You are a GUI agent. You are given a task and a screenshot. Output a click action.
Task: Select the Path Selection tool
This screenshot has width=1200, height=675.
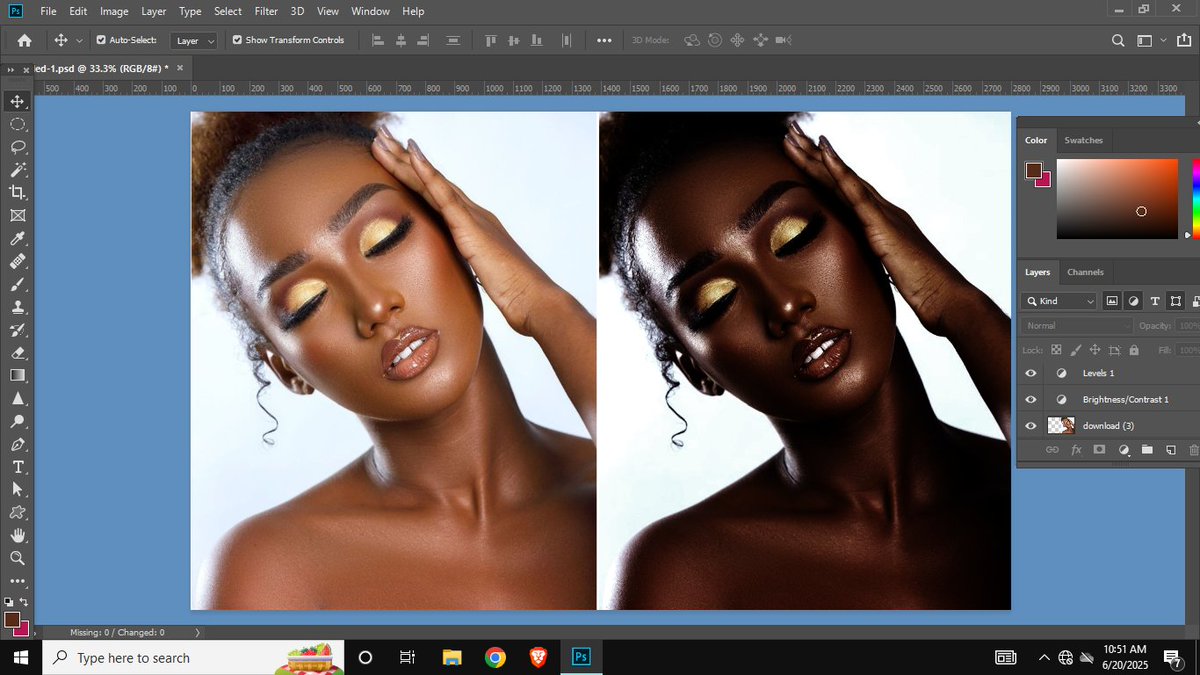click(x=17, y=489)
